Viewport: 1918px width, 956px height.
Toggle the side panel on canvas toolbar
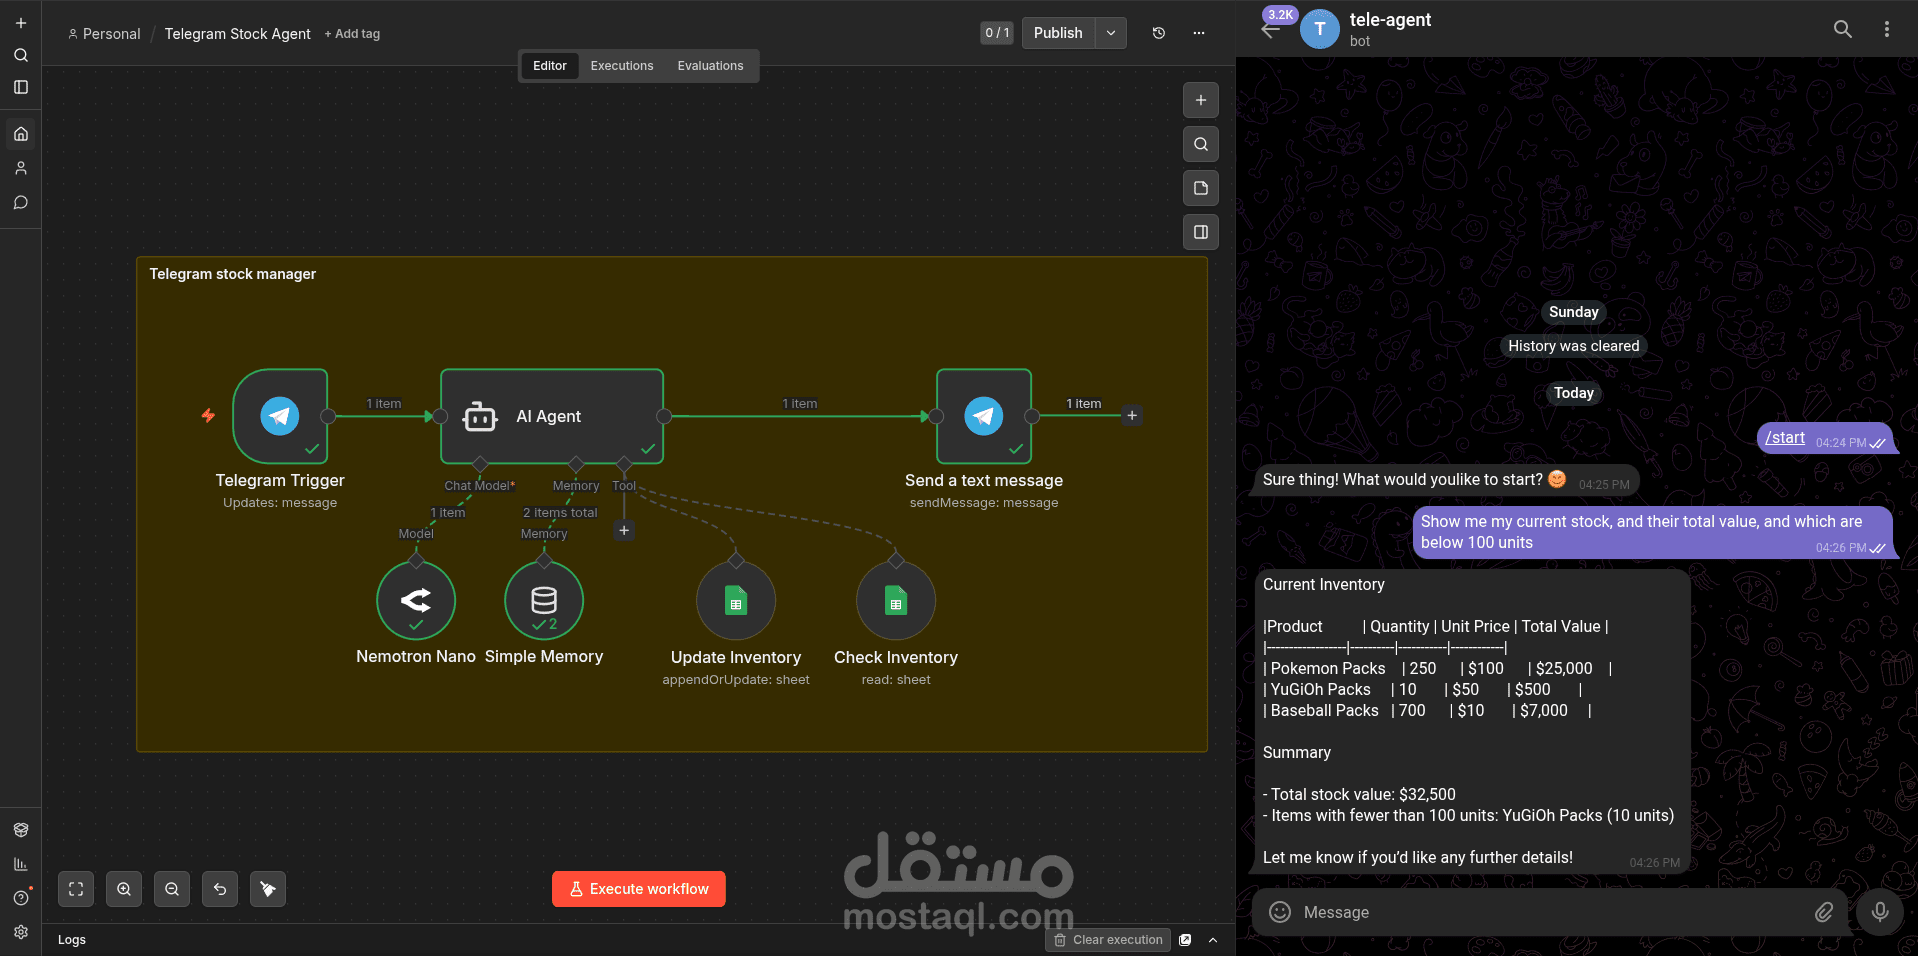[1201, 232]
